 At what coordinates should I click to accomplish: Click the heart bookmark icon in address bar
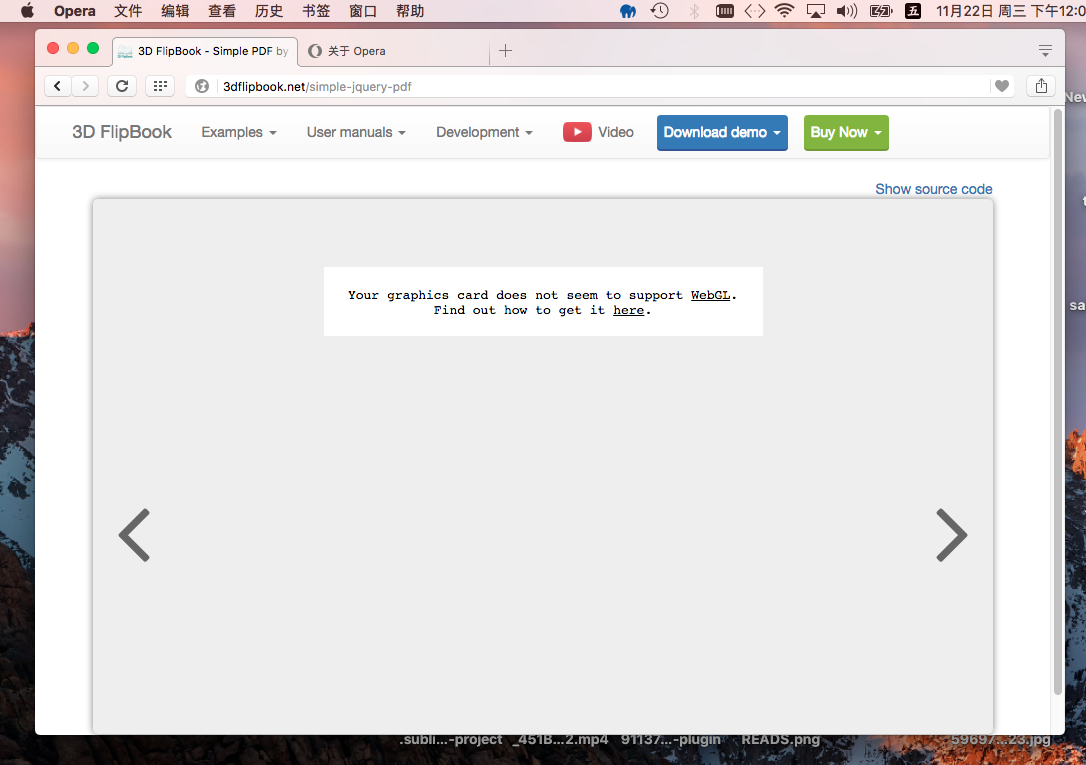coord(1001,86)
